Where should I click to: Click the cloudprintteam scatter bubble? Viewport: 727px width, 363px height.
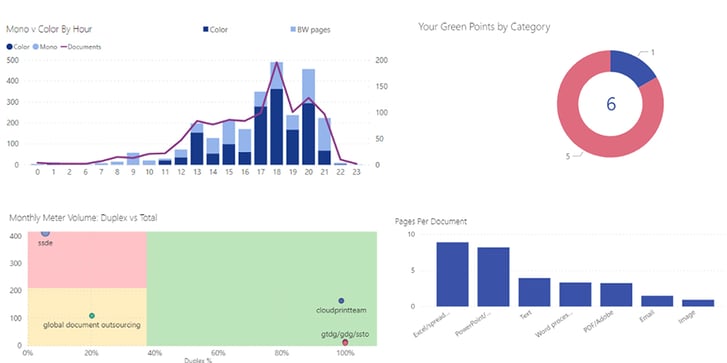click(x=341, y=301)
